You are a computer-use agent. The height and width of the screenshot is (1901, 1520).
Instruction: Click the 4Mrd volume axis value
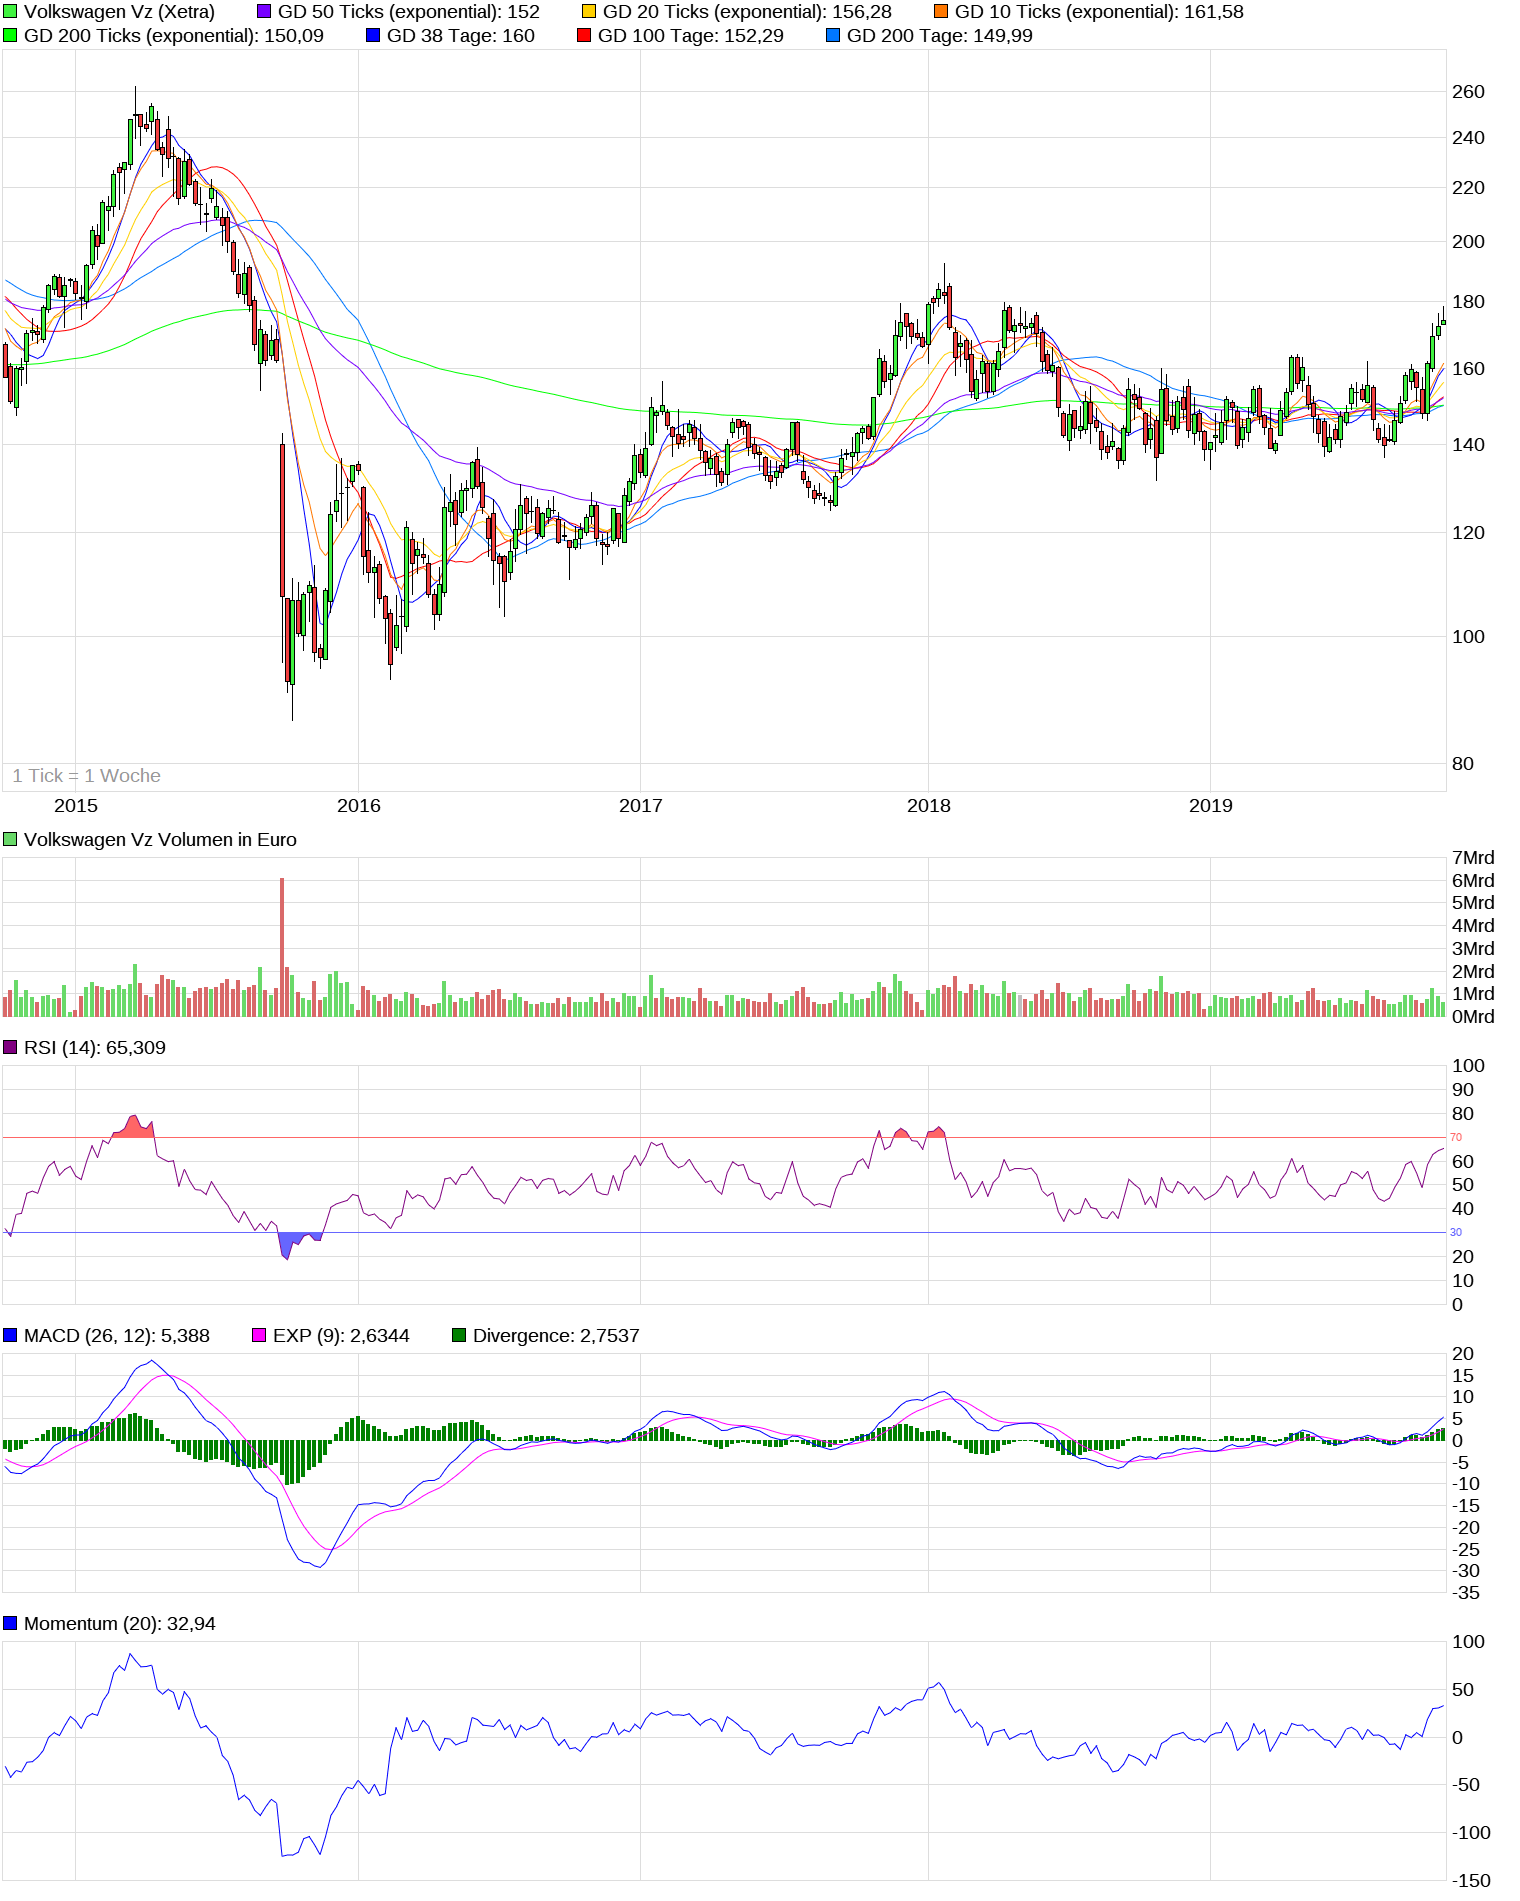pos(1473,926)
